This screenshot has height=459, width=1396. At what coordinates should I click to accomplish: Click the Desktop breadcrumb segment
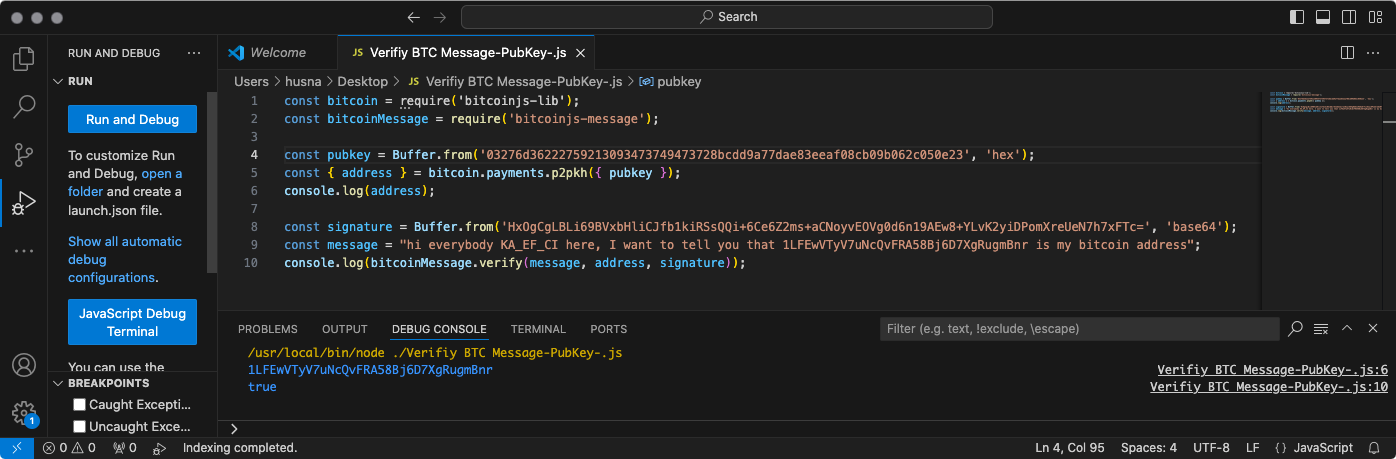tap(362, 81)
